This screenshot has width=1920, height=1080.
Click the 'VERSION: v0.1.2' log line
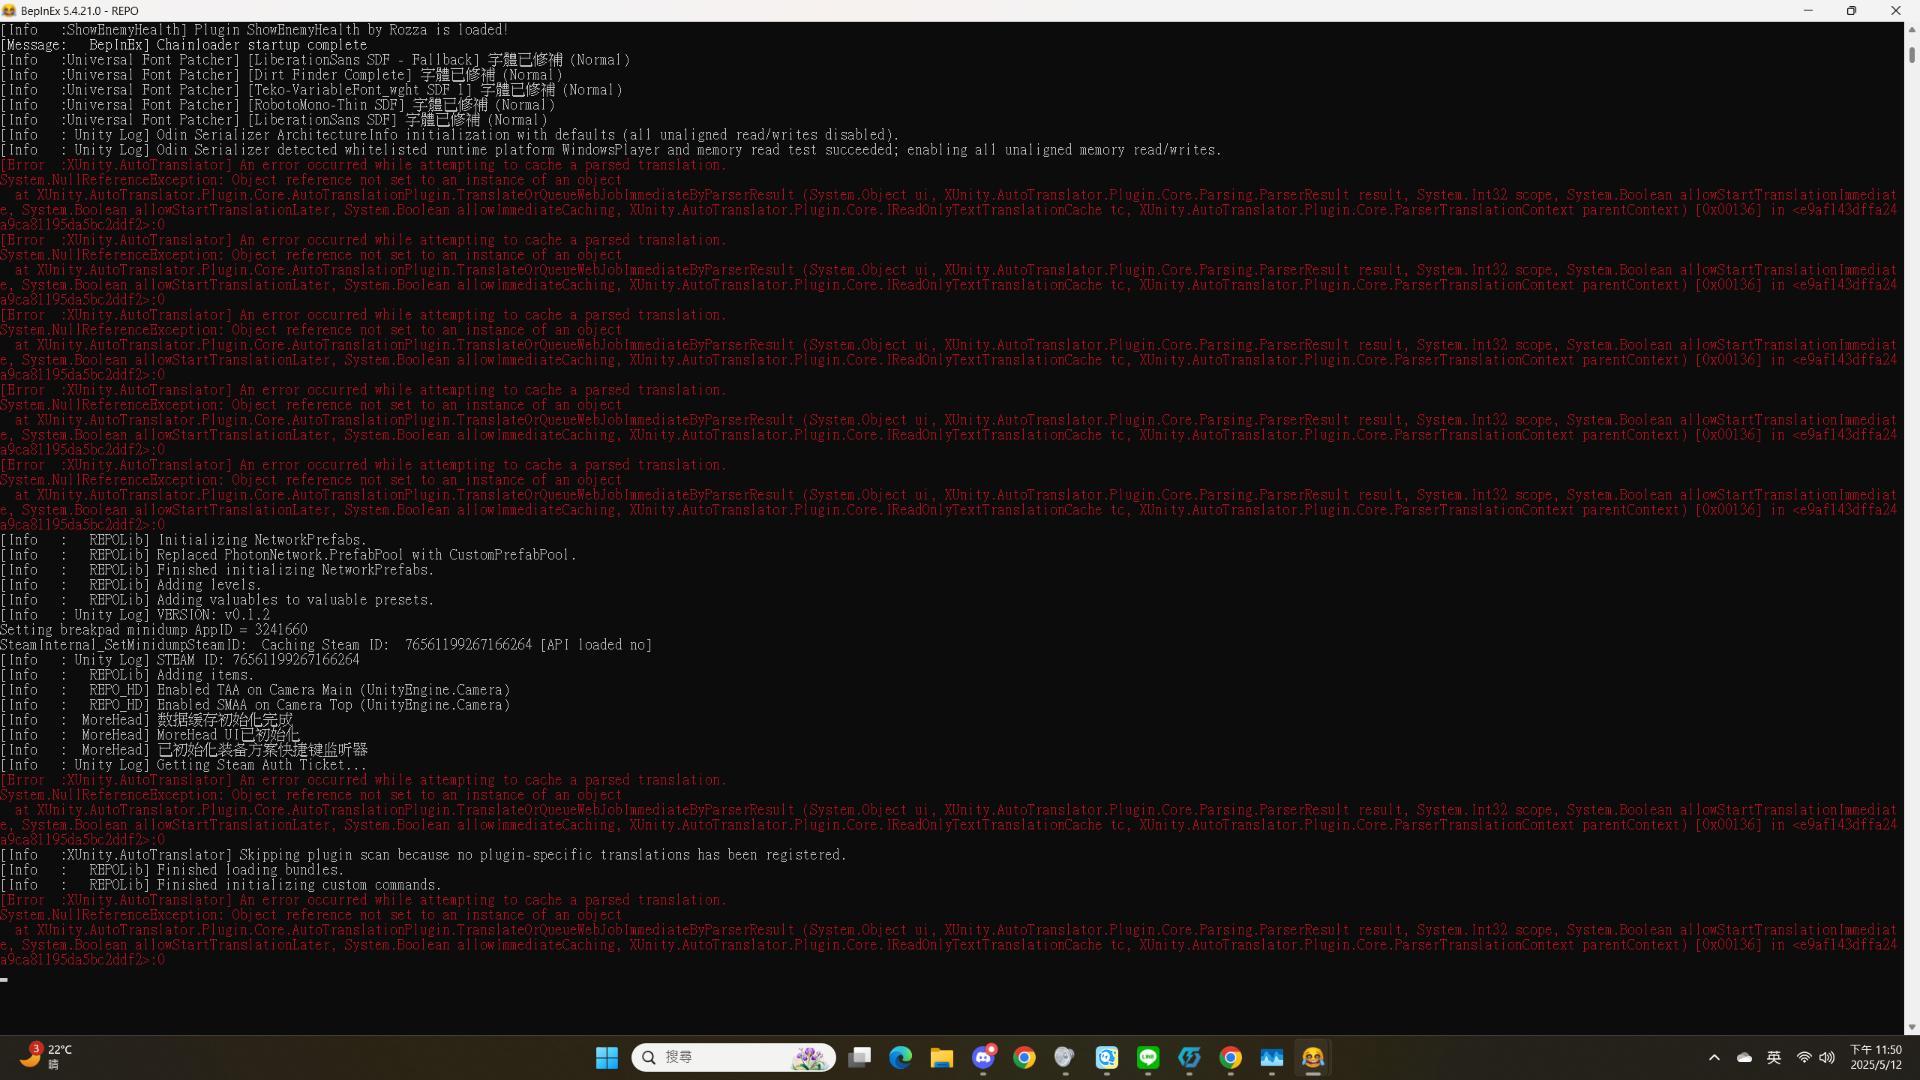135,615
